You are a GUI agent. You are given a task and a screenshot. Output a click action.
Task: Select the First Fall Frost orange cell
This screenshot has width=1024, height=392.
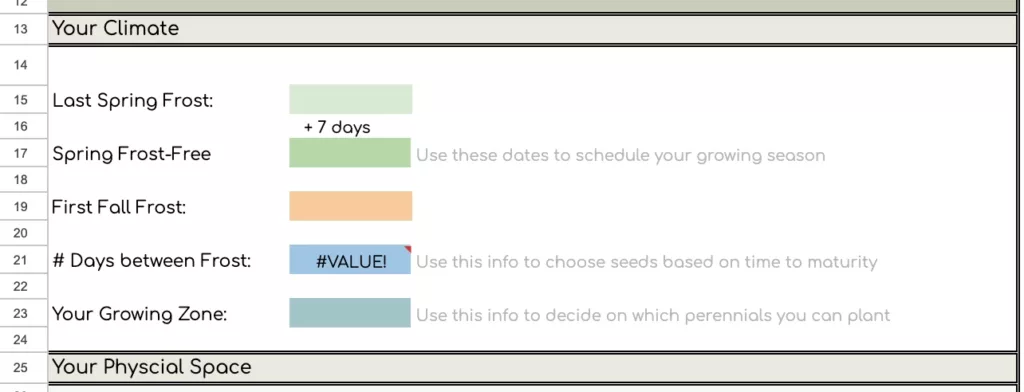click(351, 206)
